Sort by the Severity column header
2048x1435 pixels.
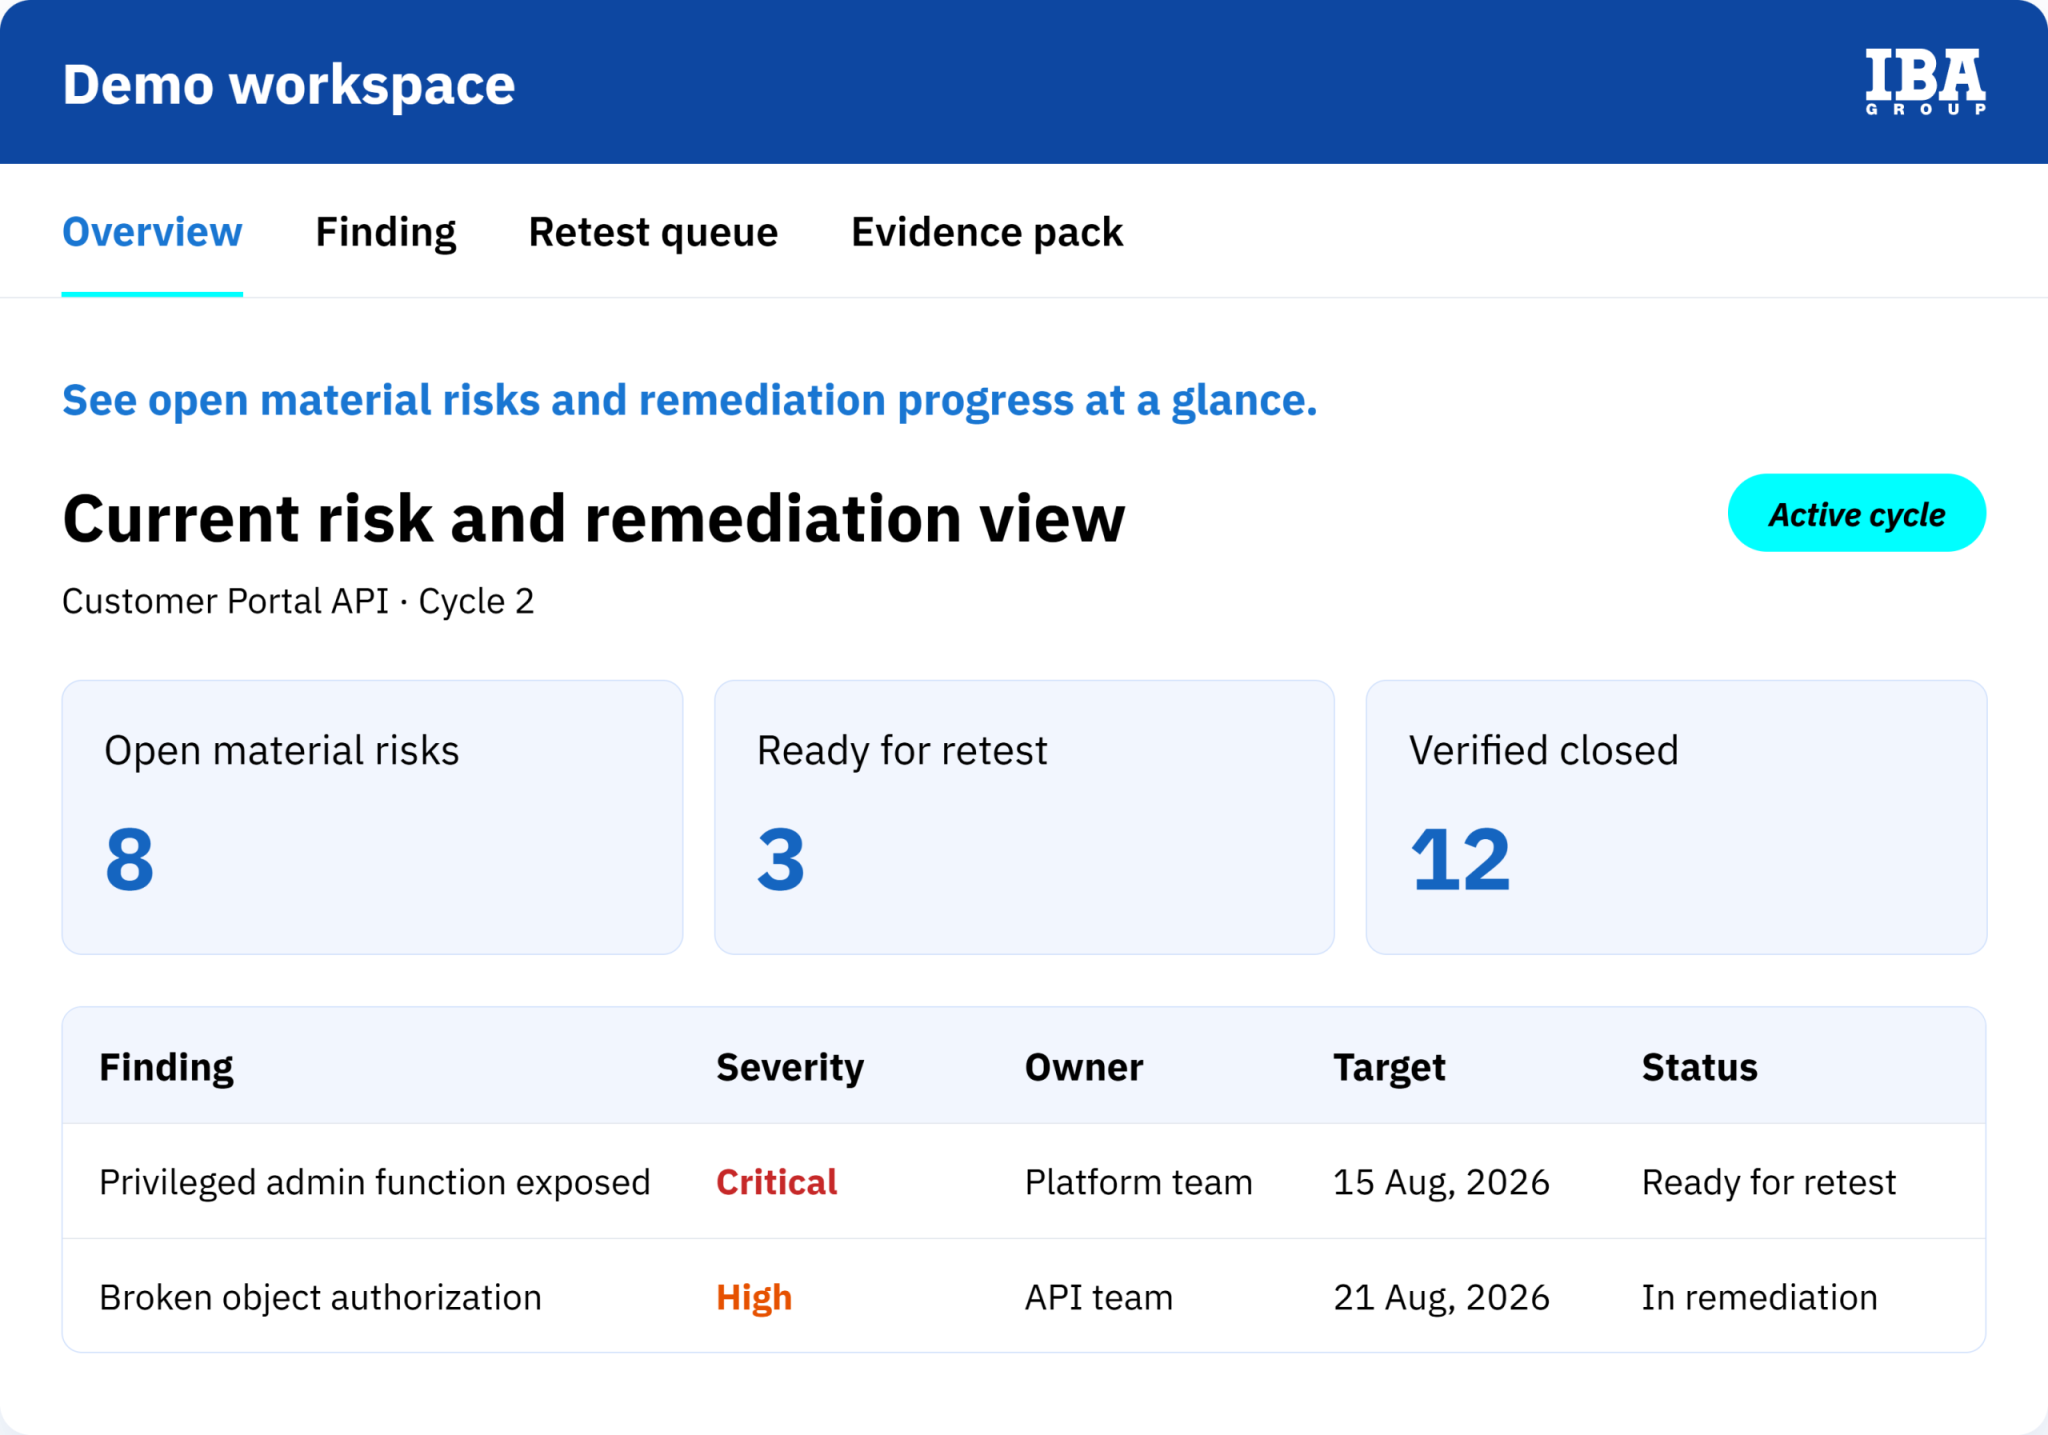[x=790, y=1067]
